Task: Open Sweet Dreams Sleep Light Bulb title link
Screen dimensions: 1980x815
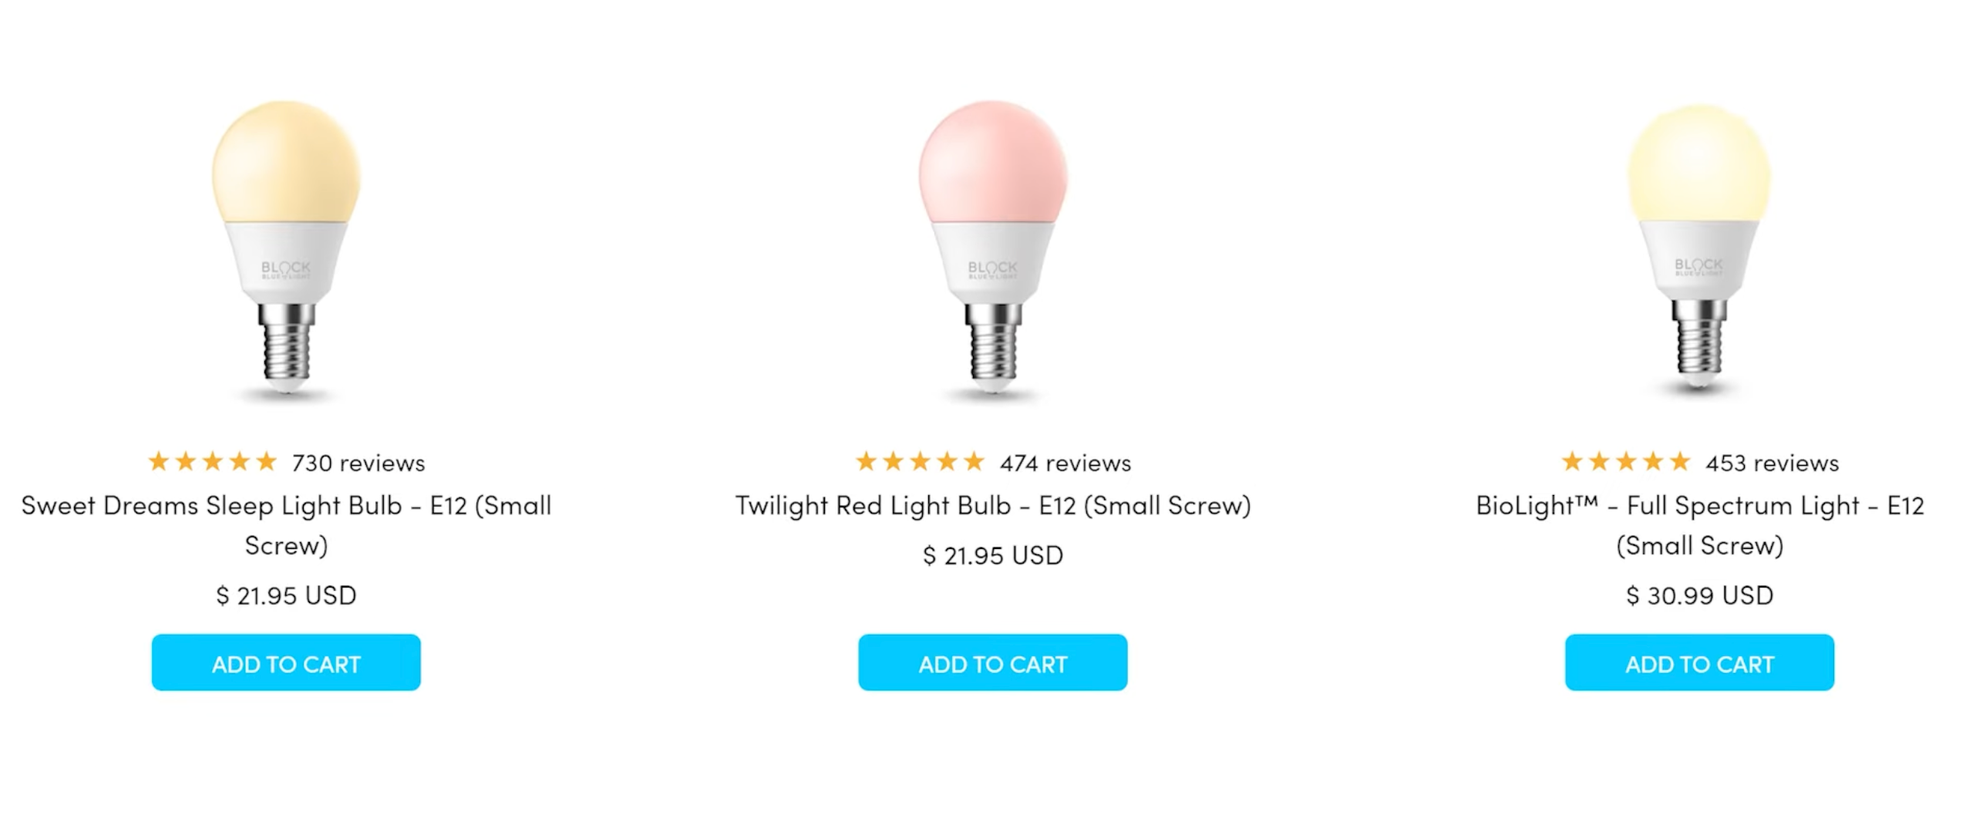Action: [x=286, y=525]
